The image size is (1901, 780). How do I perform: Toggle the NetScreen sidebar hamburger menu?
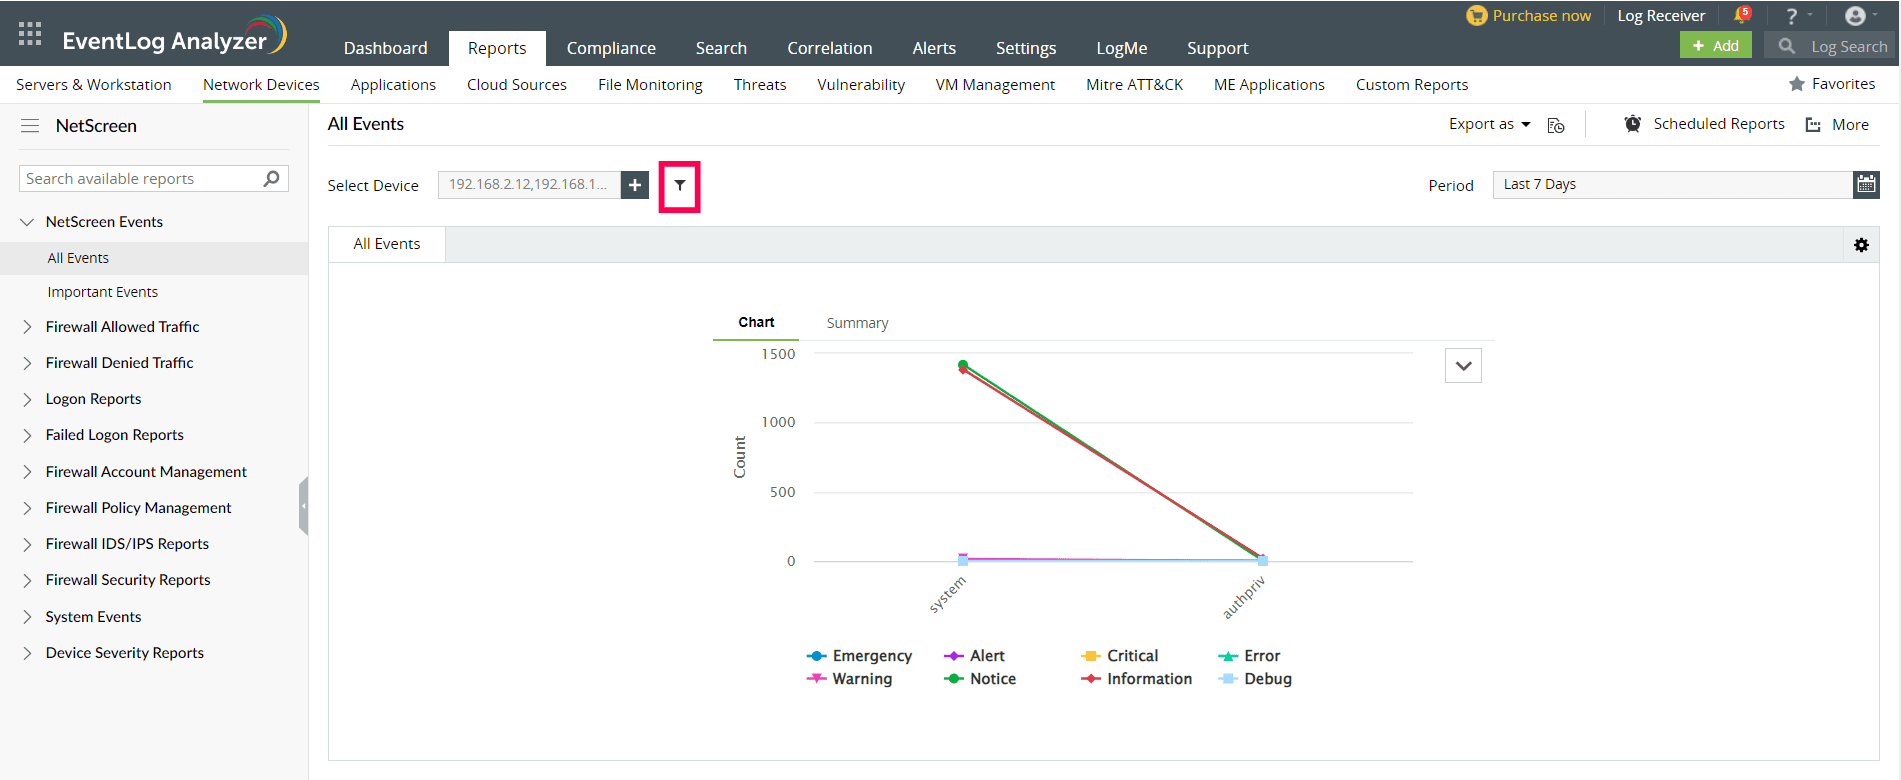30,126
